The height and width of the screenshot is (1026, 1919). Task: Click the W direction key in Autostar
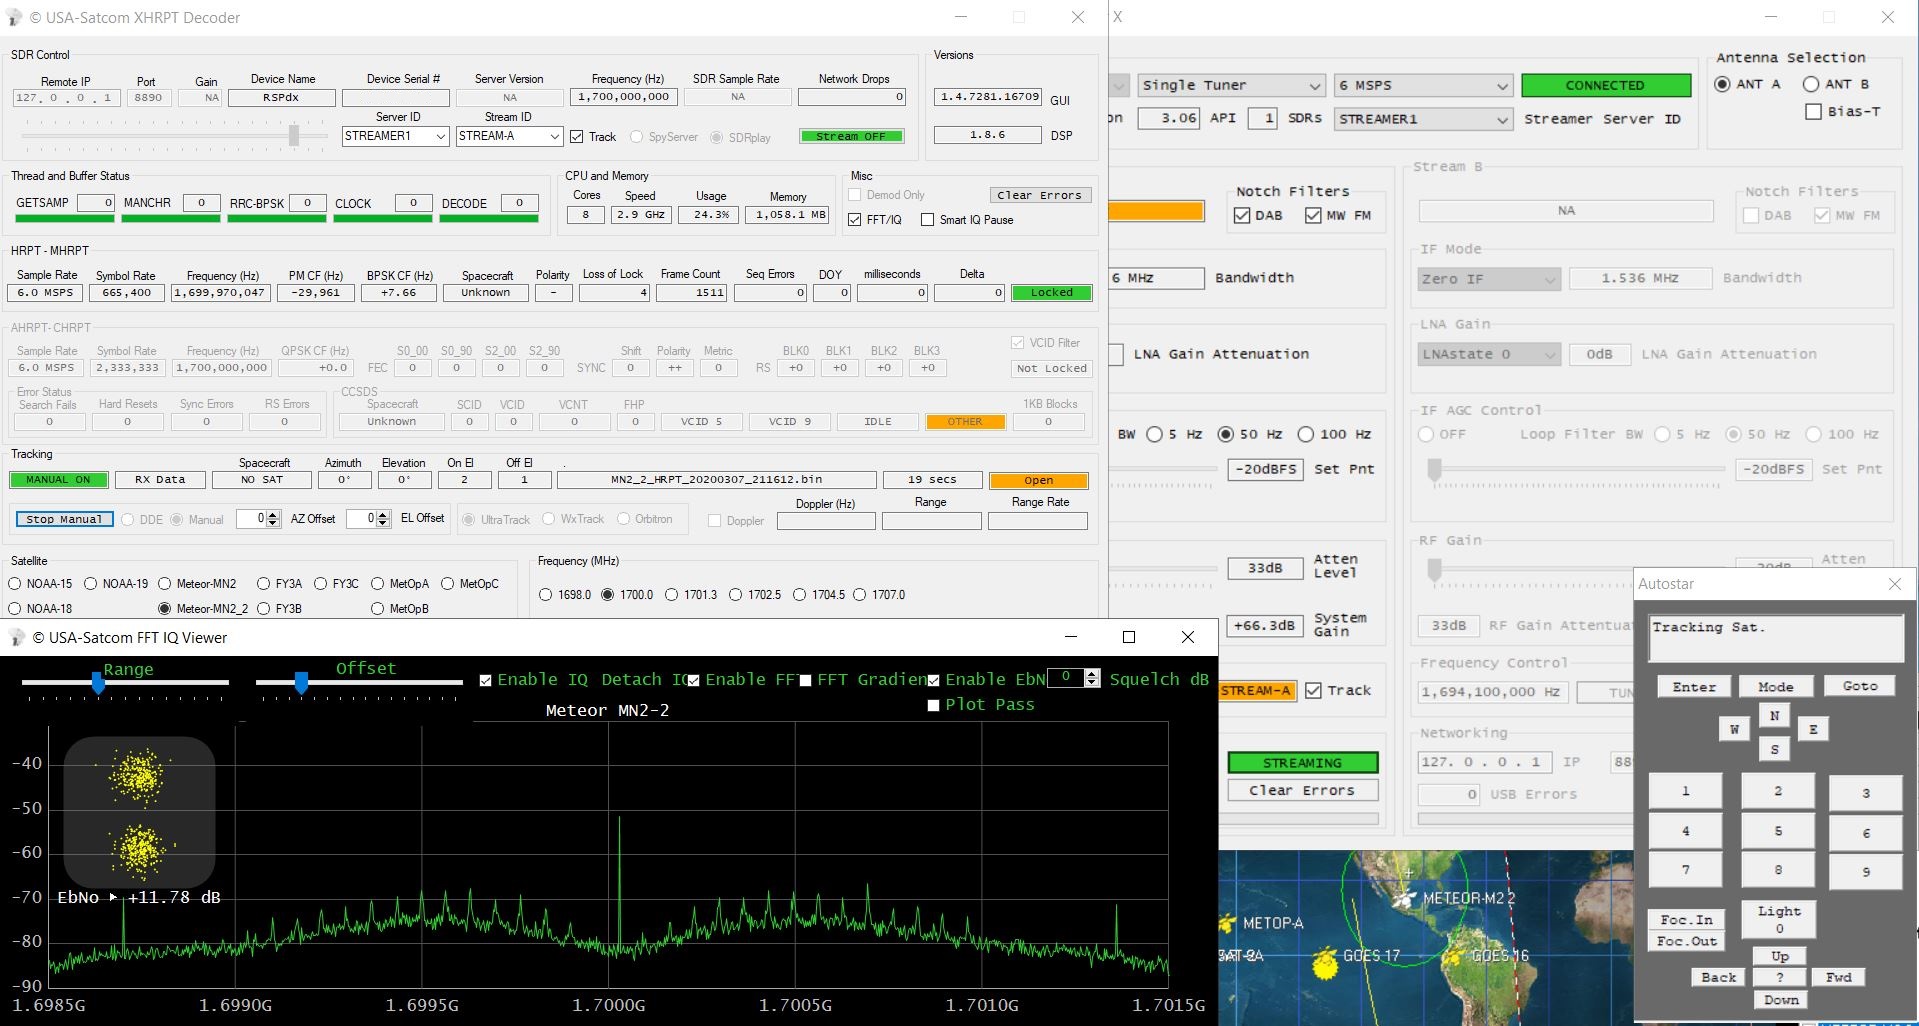[1734, 729]
